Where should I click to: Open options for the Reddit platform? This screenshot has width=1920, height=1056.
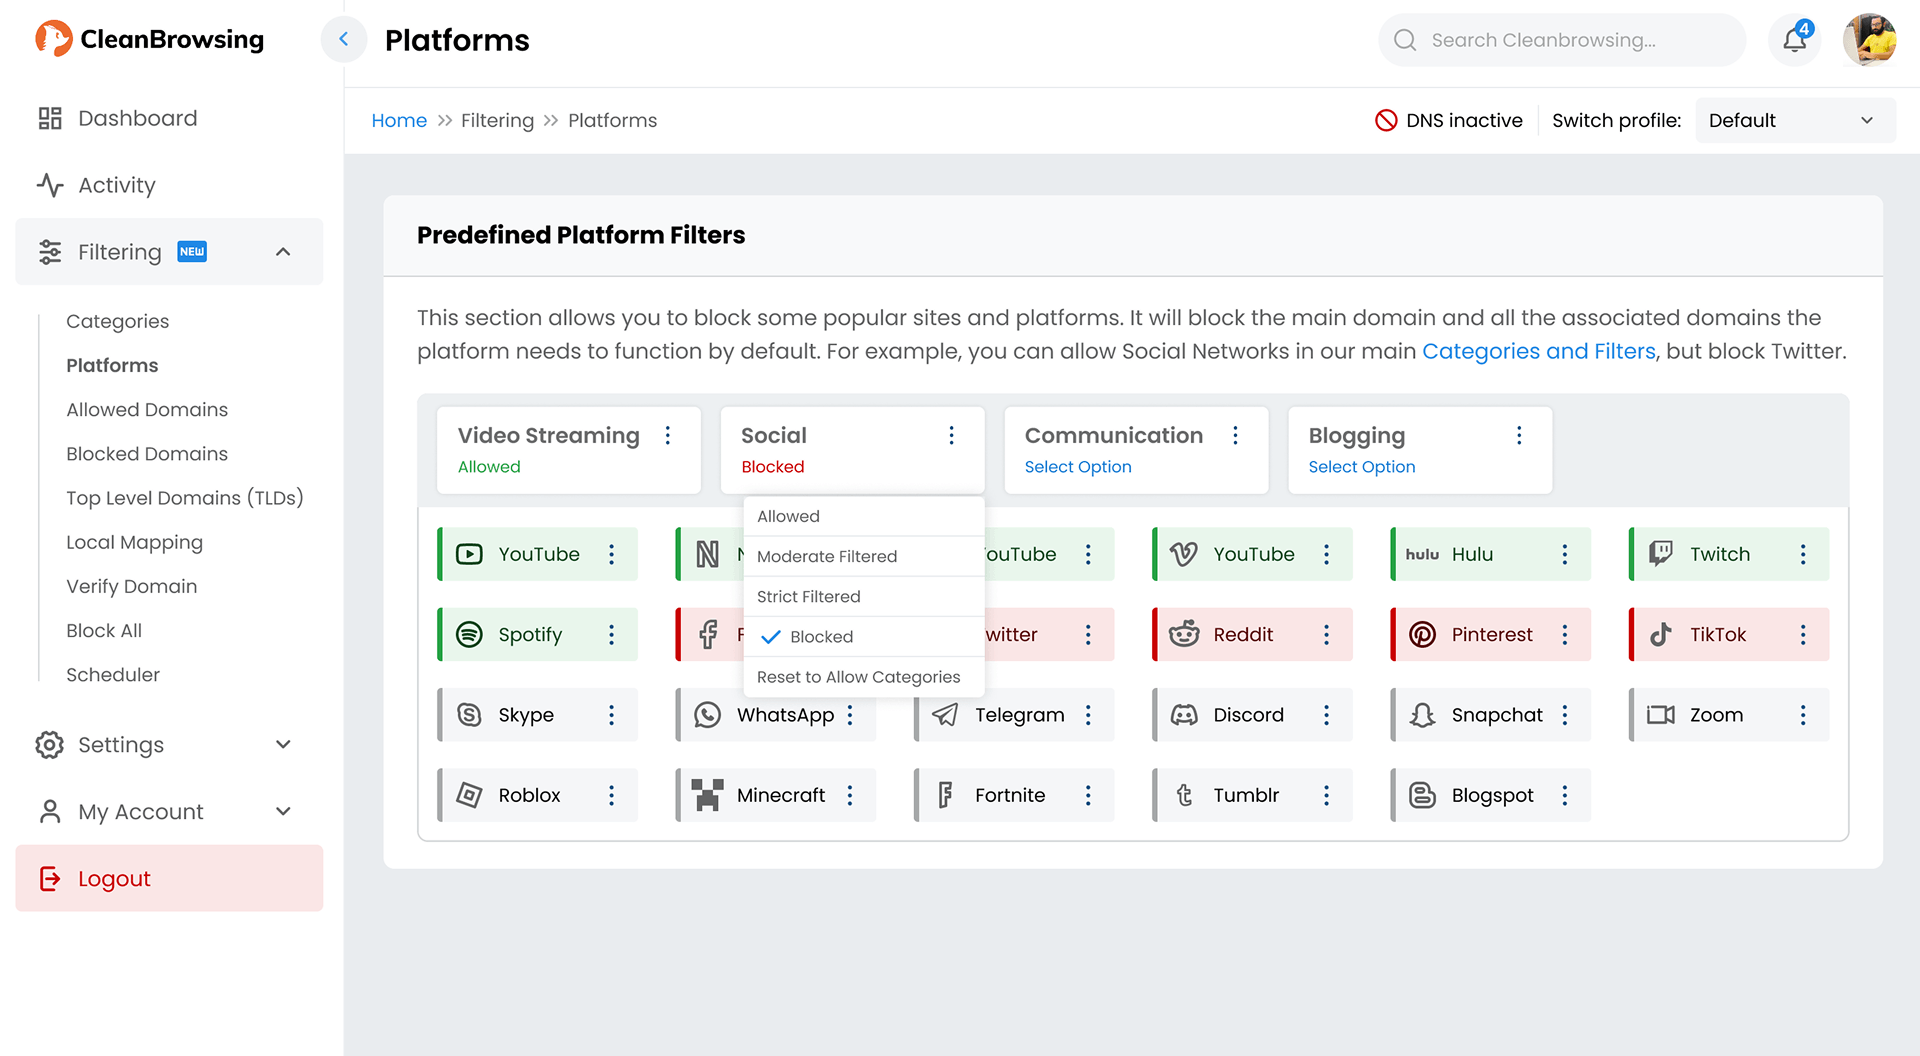pyautogui.click(x=1326, y=635)
